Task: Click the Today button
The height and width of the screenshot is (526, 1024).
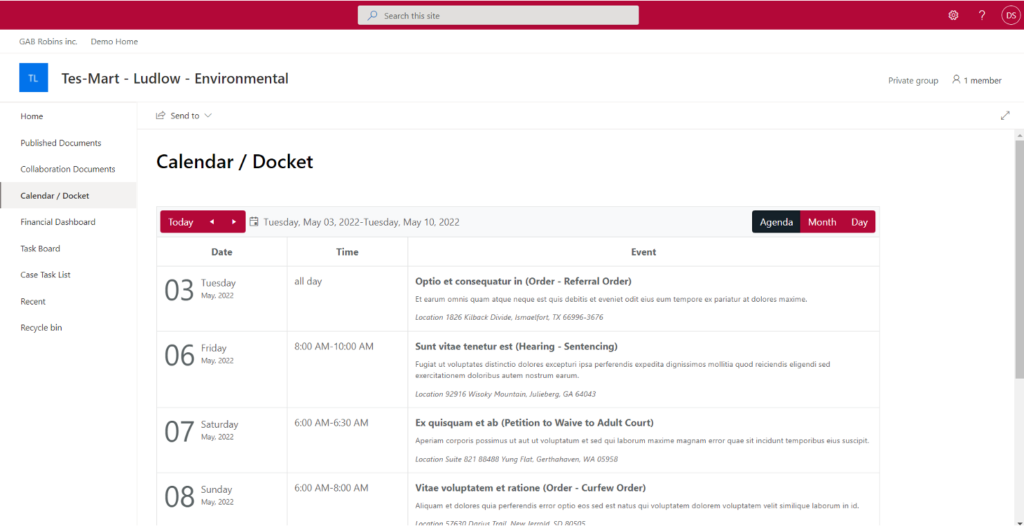Action: (181, 222)
